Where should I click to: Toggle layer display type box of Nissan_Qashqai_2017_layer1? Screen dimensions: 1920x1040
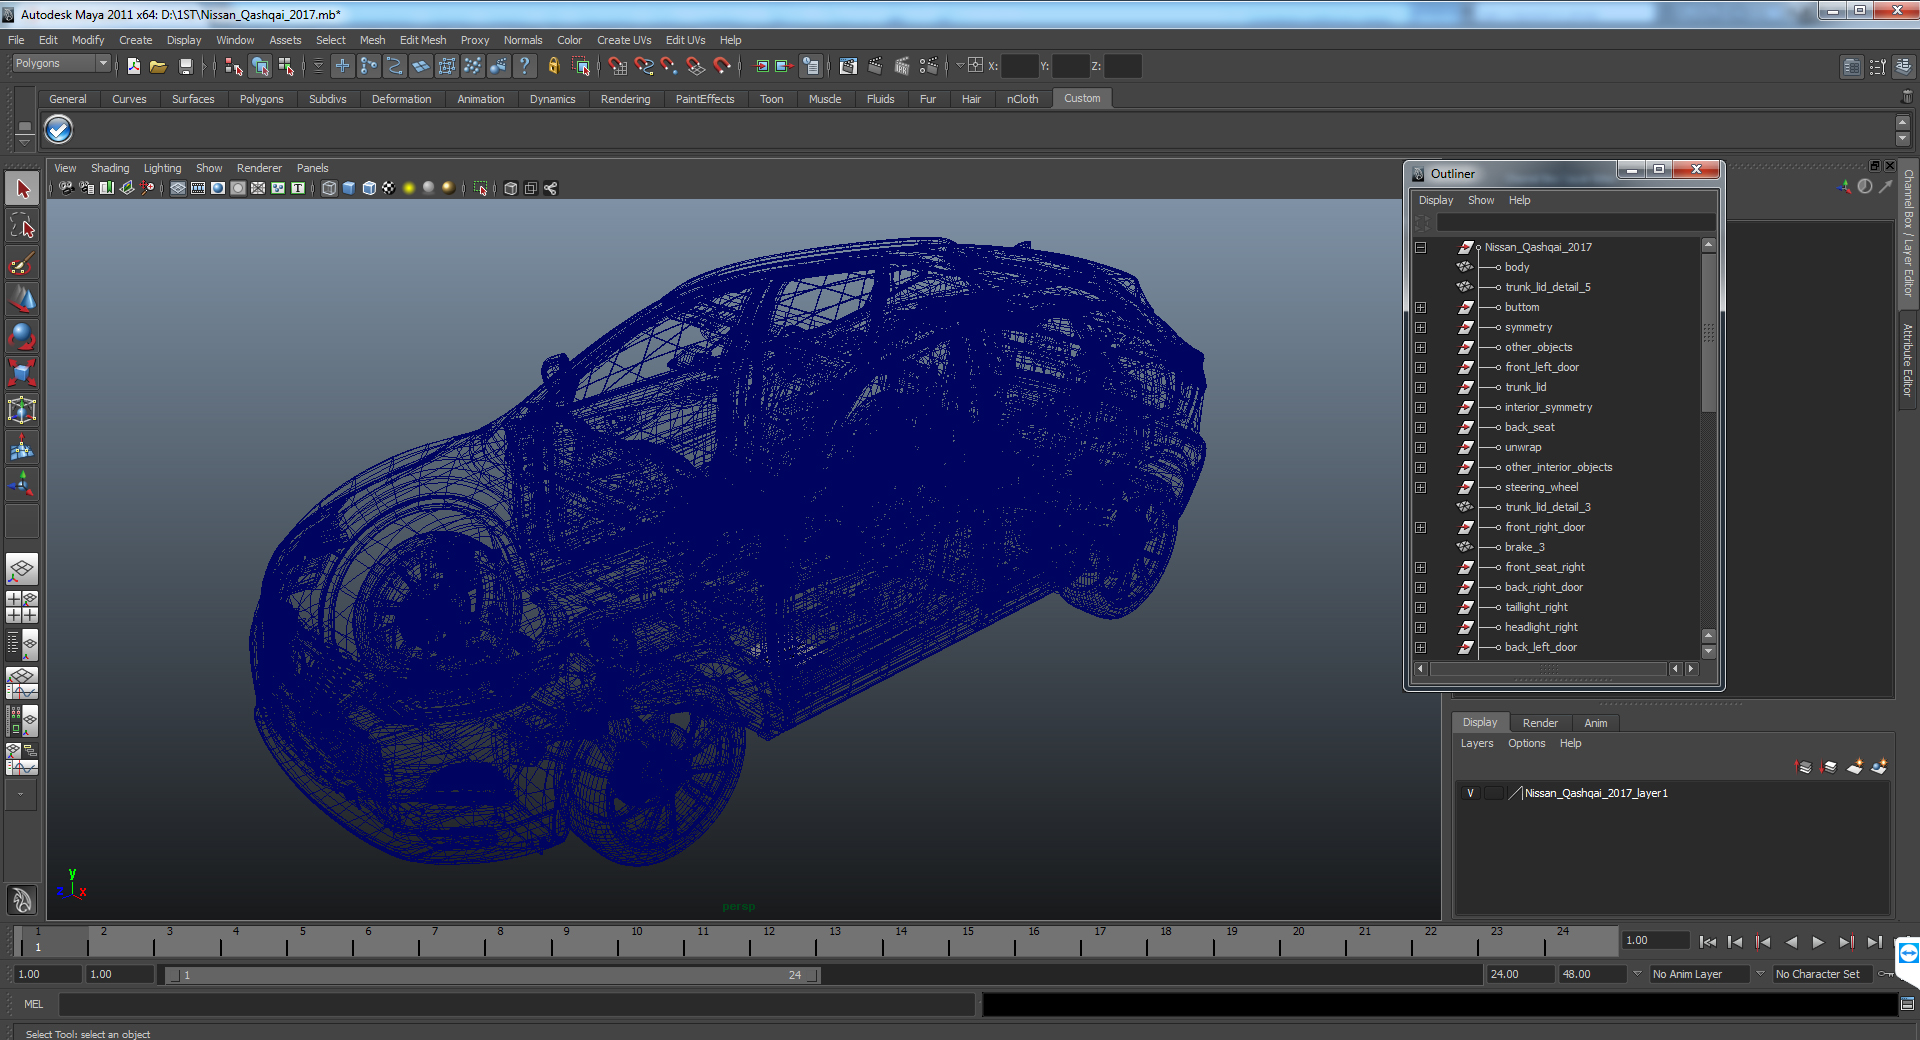[1494, 793]
